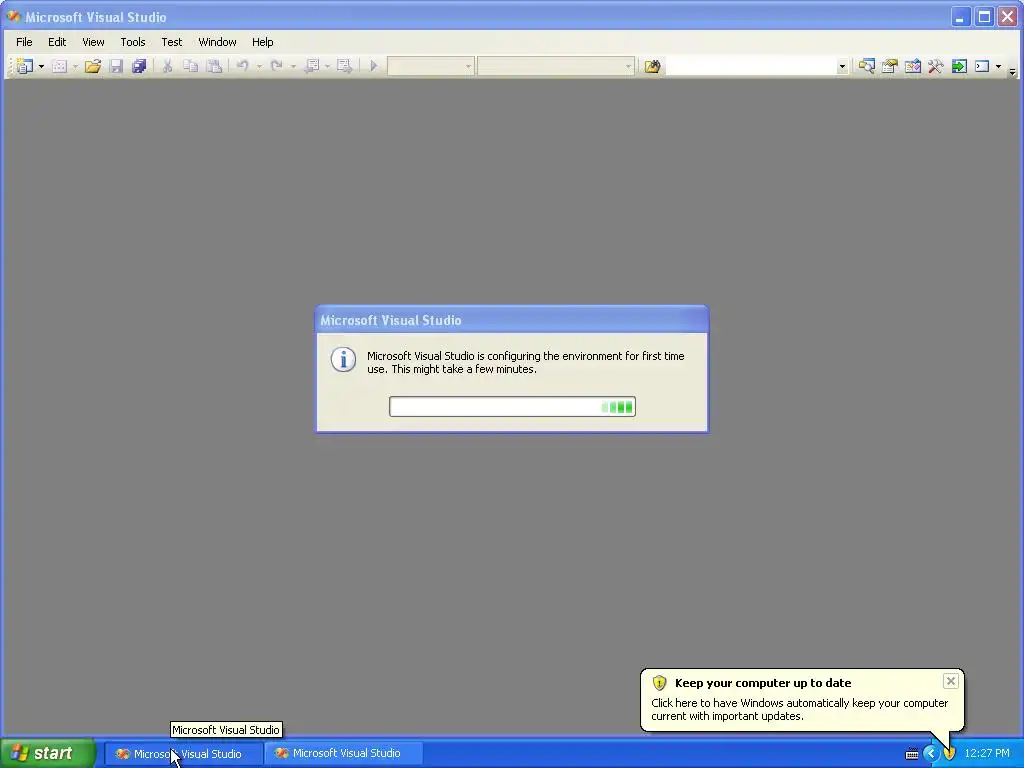Open the Window menu
The width and height of the screenshot is (1024, 768).
(x=217, y=42)
